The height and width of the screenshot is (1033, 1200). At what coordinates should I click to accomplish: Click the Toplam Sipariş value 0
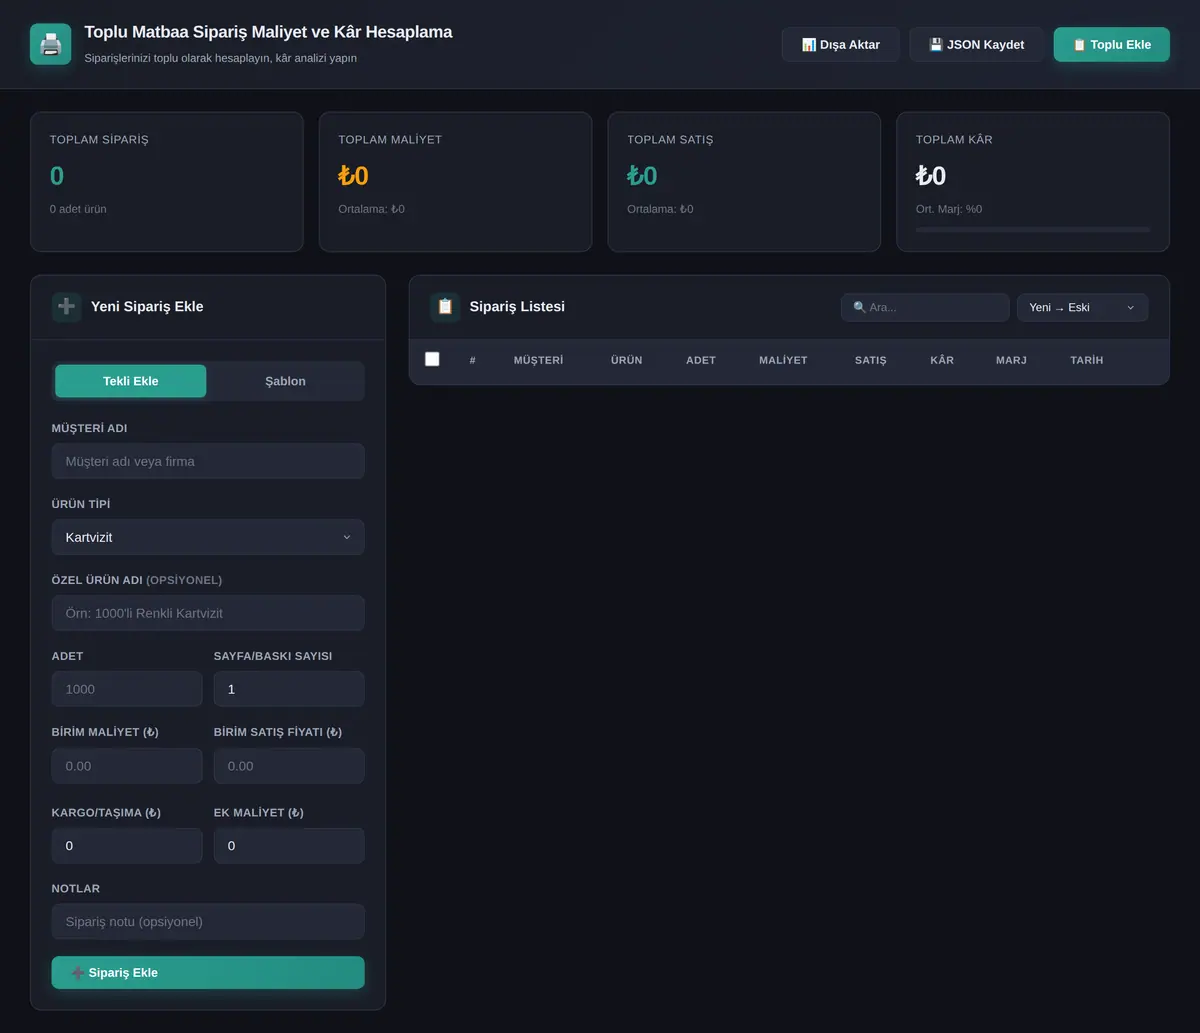57,176
